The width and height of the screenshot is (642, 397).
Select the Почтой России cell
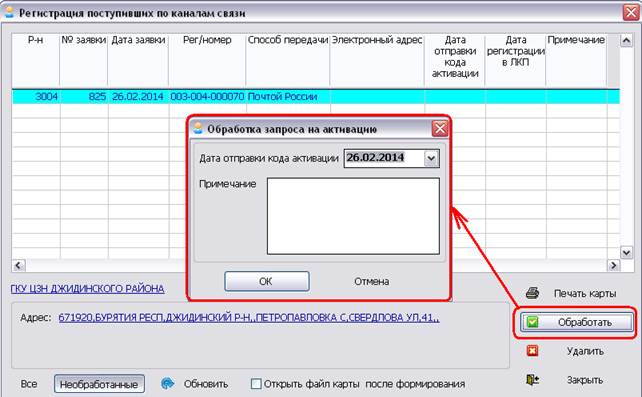point(288,97)
